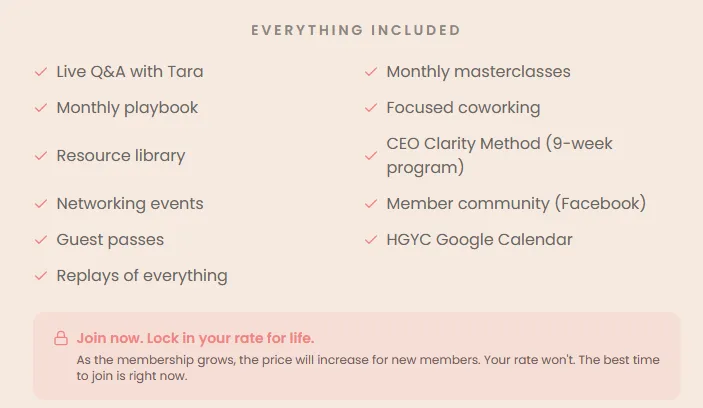Click the checkmark beside CEO Clarity Method
This screenshot has width=703, height=408.
coord(371,156)
